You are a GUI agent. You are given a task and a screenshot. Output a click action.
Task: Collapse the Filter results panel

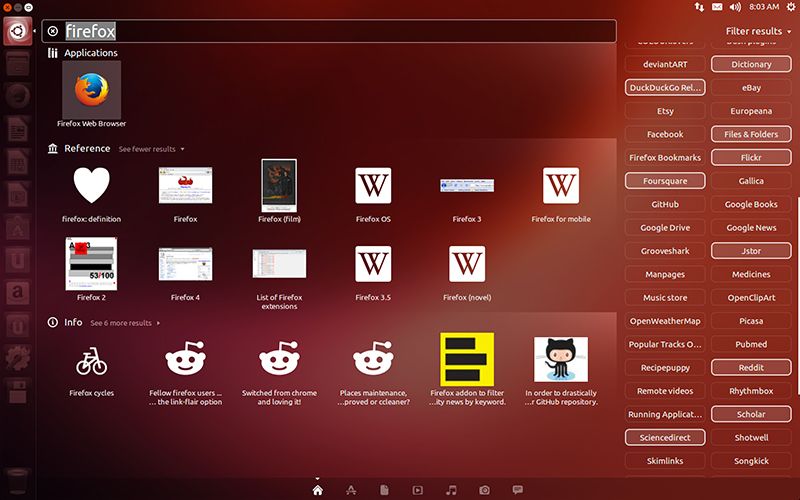[758, 31]
